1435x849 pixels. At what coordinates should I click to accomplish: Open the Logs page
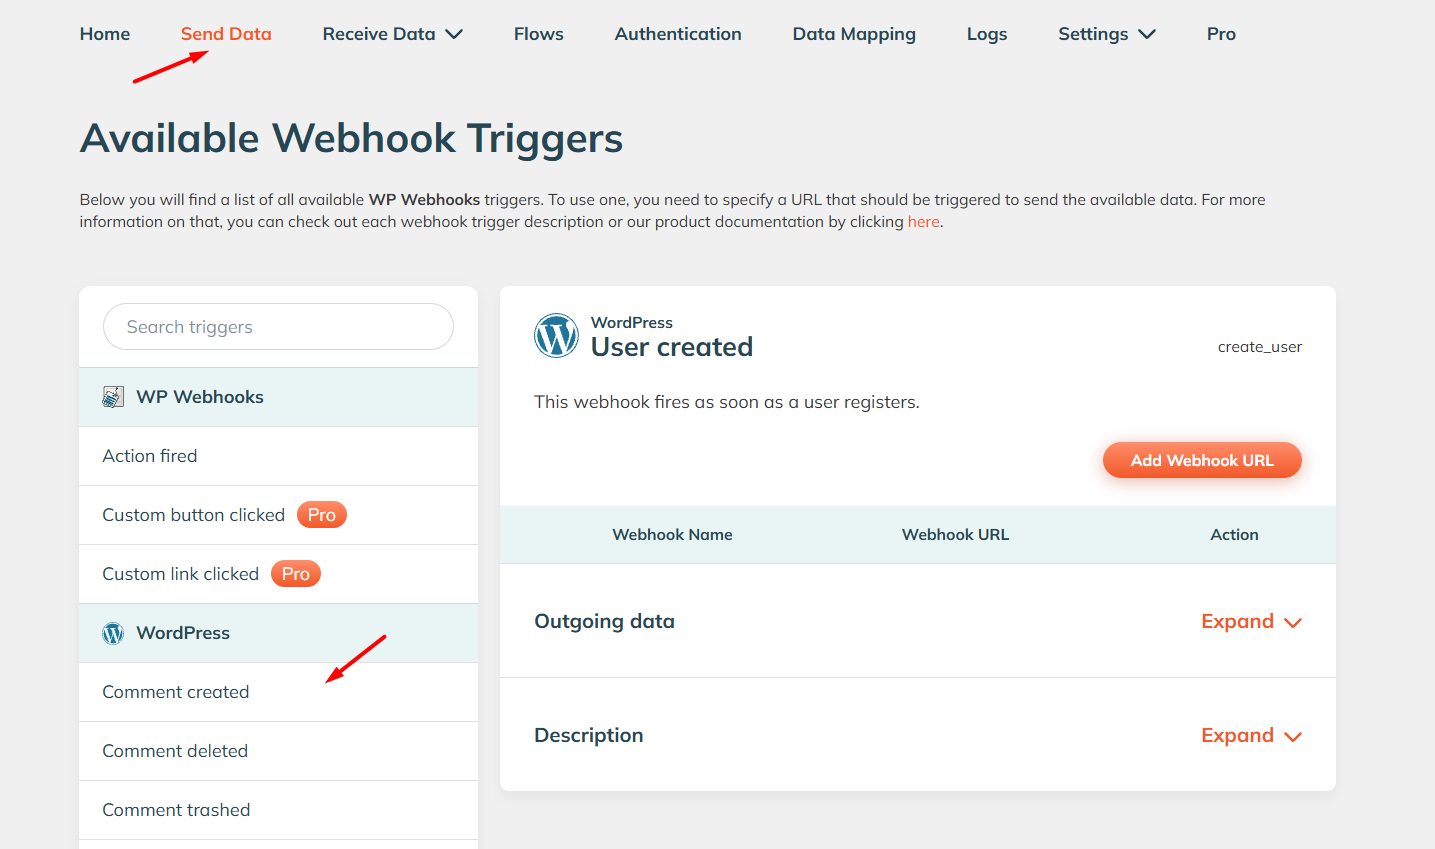pos(987,33)
